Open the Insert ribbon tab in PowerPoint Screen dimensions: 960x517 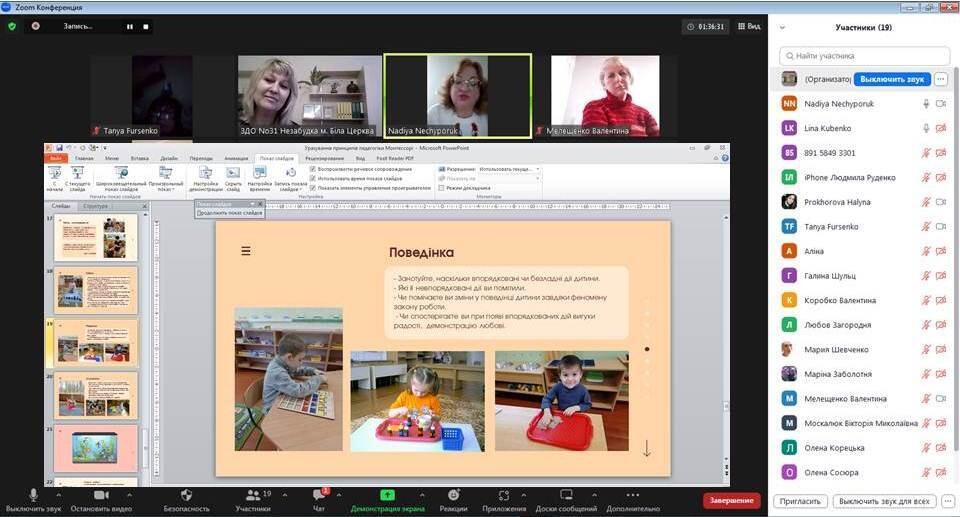pos(140,158)
